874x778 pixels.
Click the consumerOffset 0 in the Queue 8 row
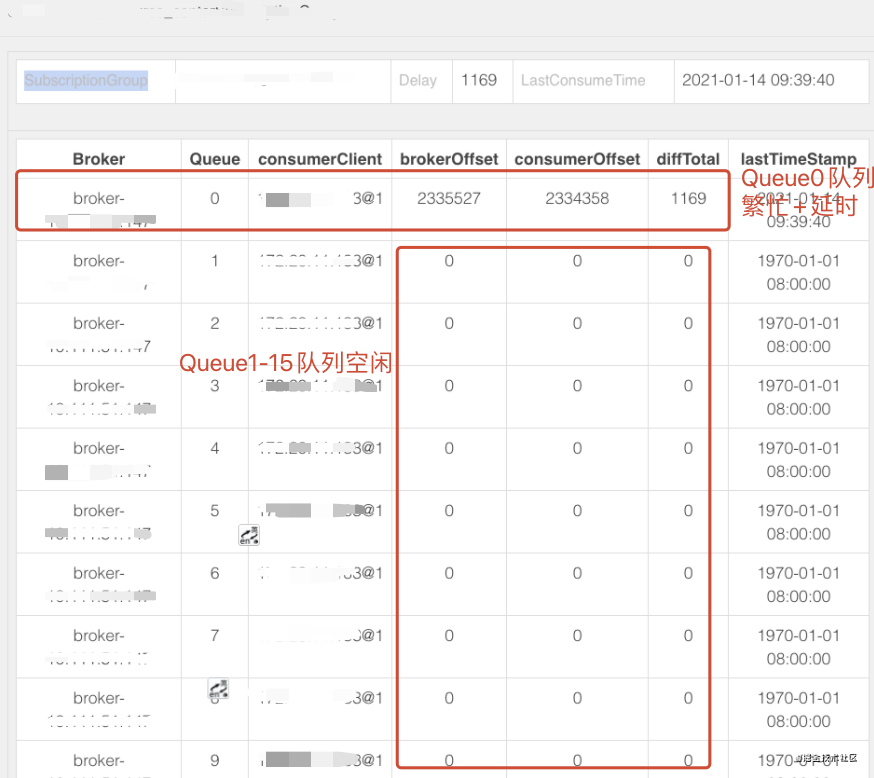[x=577, y=698]
